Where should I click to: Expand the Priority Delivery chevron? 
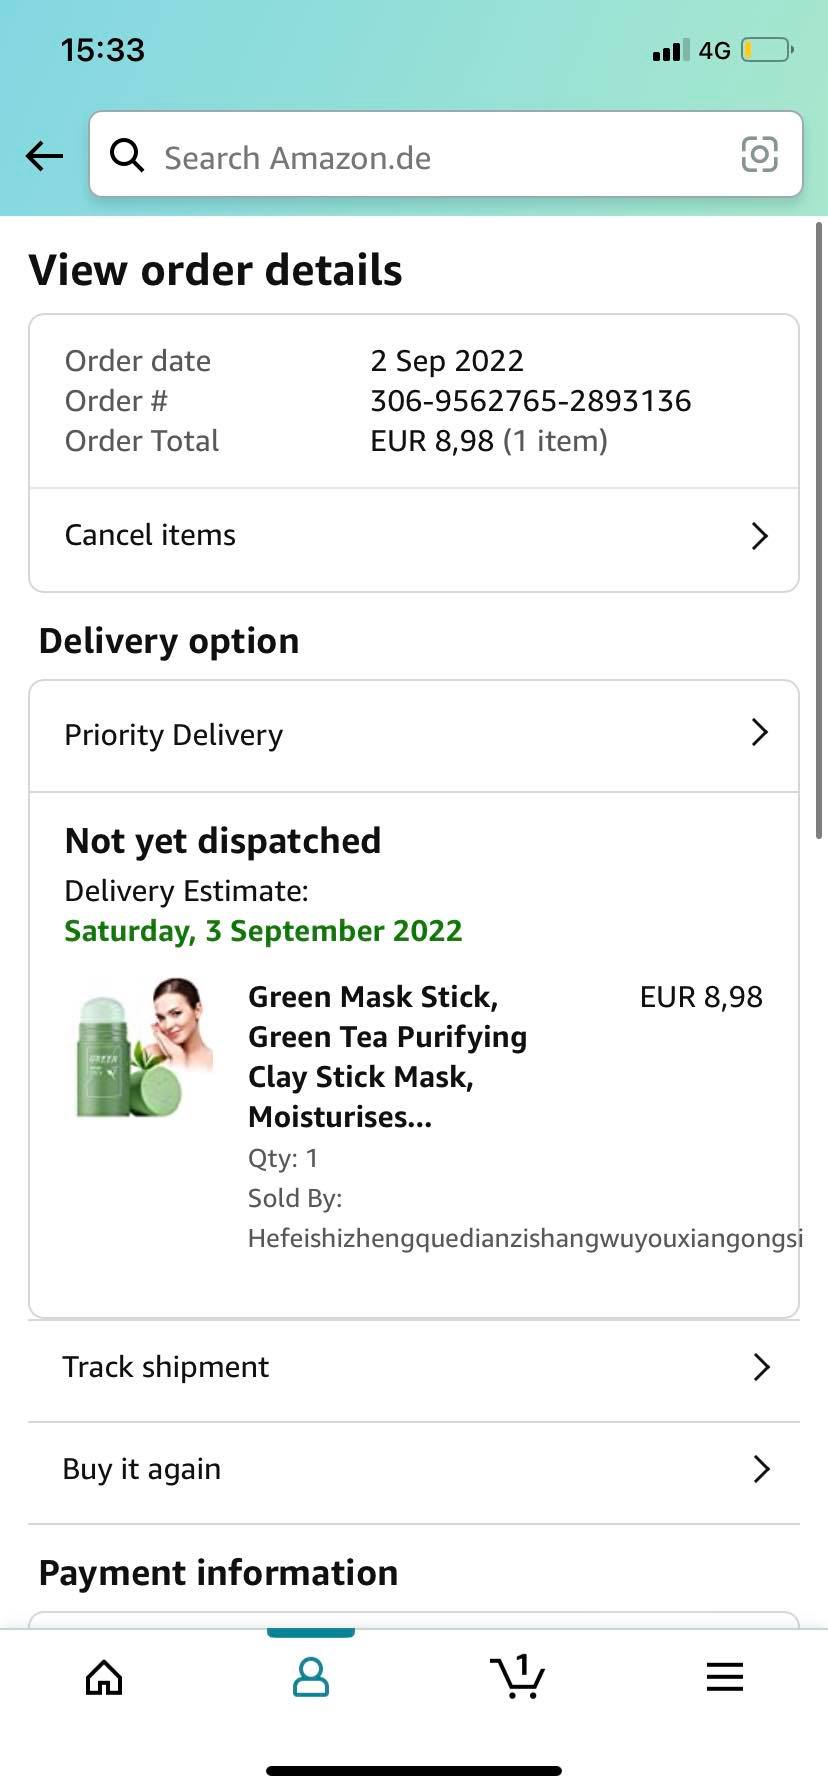point(759,733)
